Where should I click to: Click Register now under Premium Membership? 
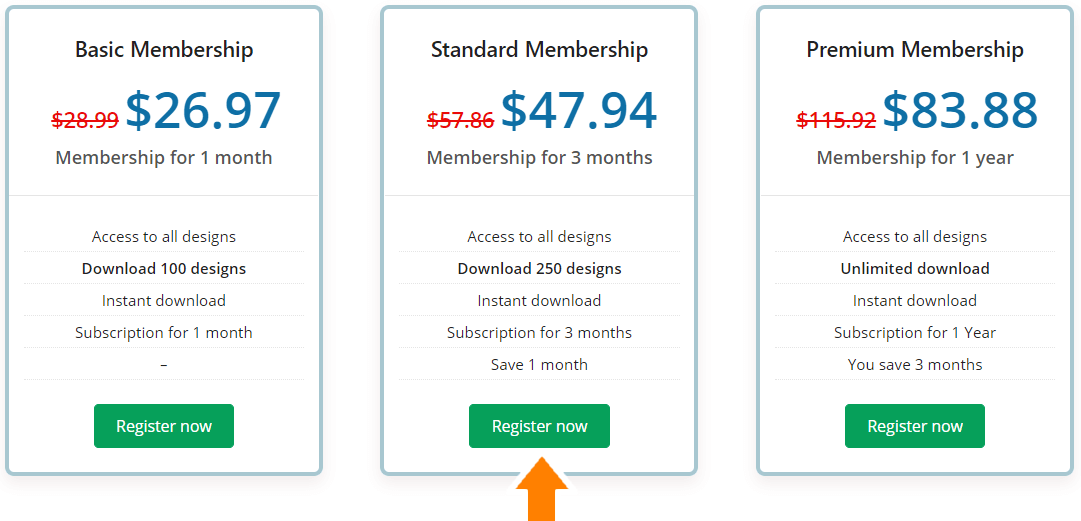pos(915,426)
